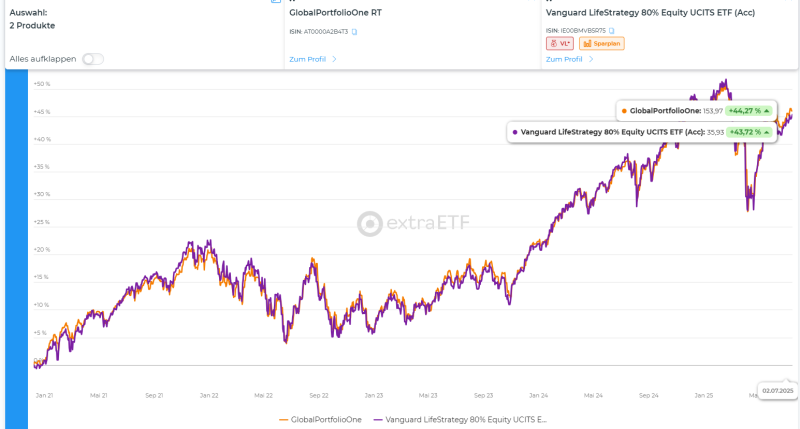
Task: Toggle the 'Alles aufklappen' switch
Action: click(93, 59)
